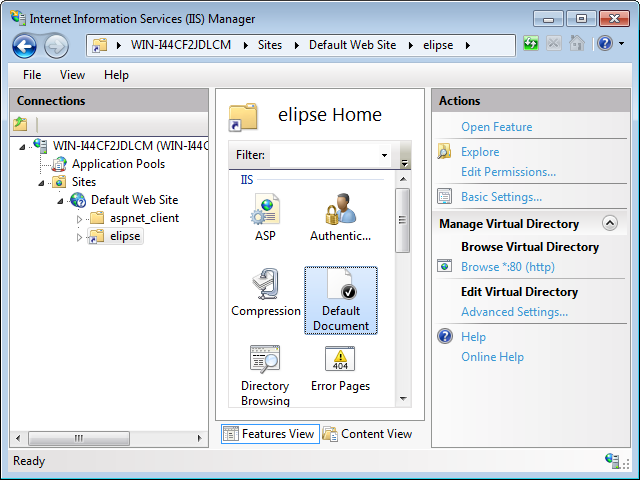Image resolution: width=640 pixels, height=480 pixels.
Task: Open the File menu
Action: pos(32,75)
